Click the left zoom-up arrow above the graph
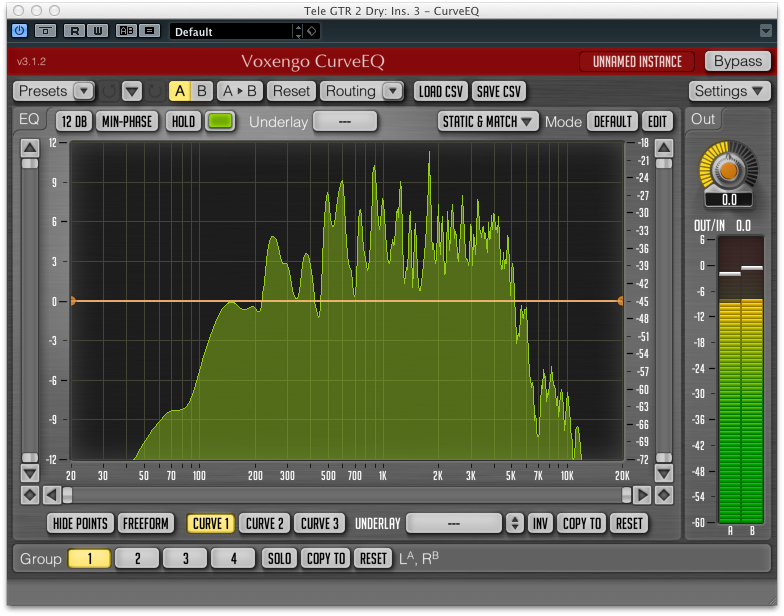Viewport: 784px width, 616px height. (x=30, y=146)
